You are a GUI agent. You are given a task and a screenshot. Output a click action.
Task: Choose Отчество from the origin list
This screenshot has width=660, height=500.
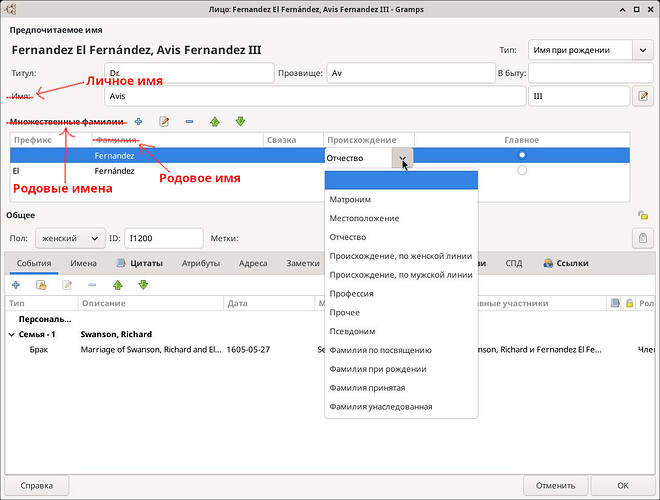click(x=401, y=237)
